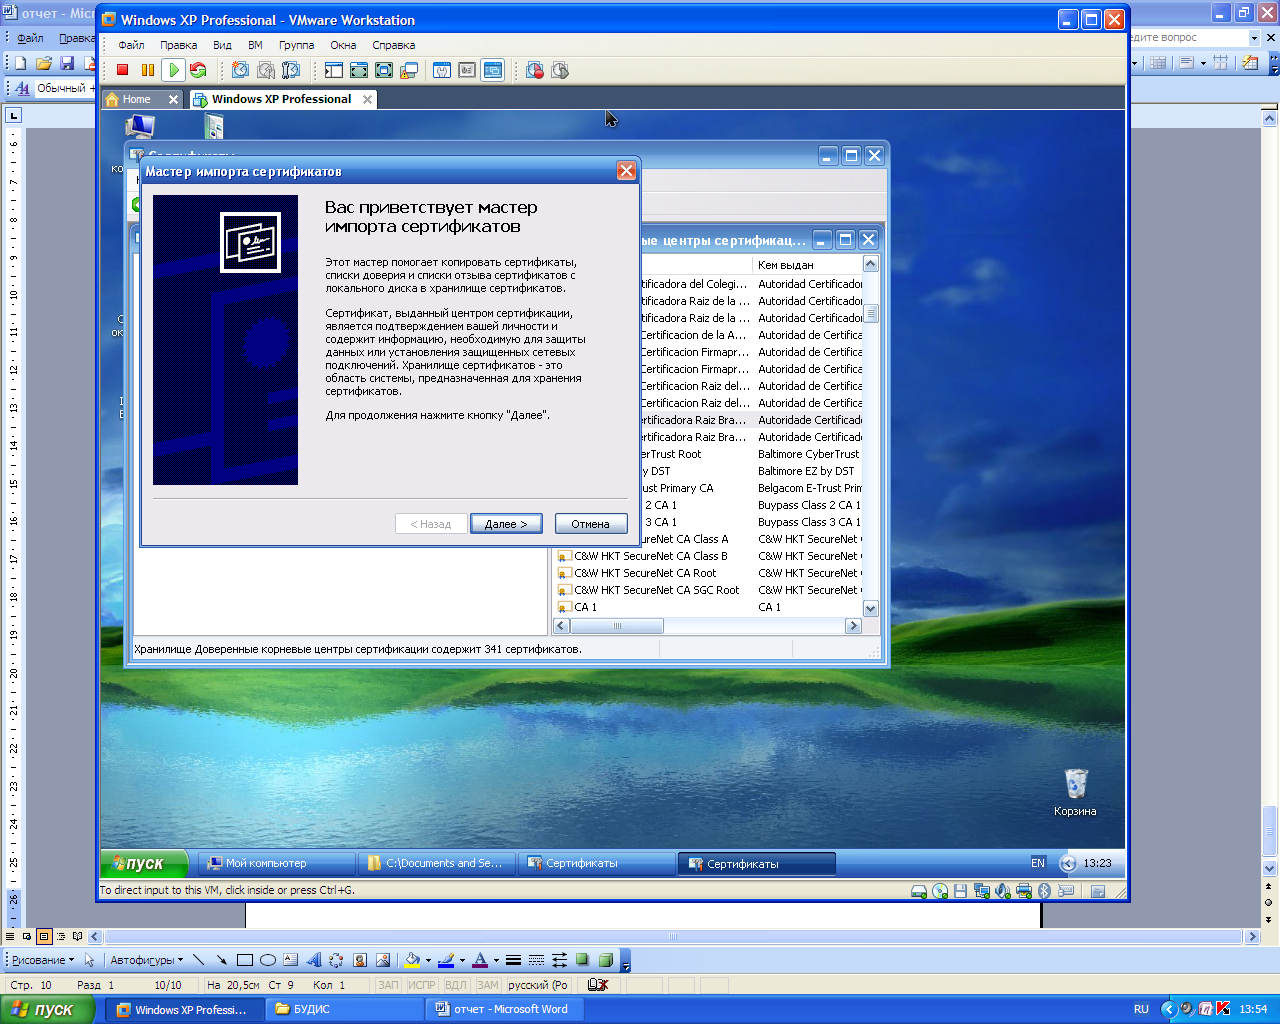Open the ВМ menu in VMware
The image size is (1280, 1024).
(255, 45)
